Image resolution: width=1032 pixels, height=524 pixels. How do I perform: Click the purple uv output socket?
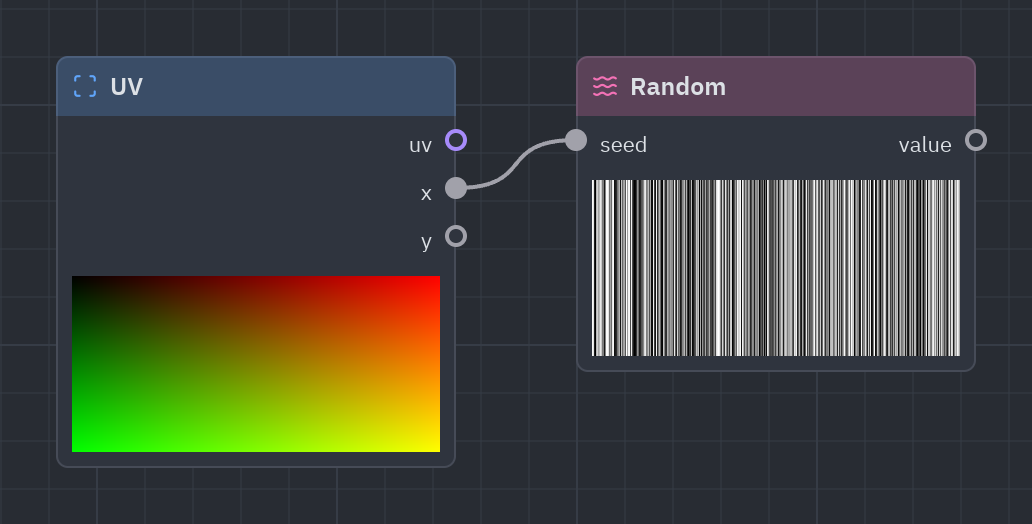[x=456, y=140]
